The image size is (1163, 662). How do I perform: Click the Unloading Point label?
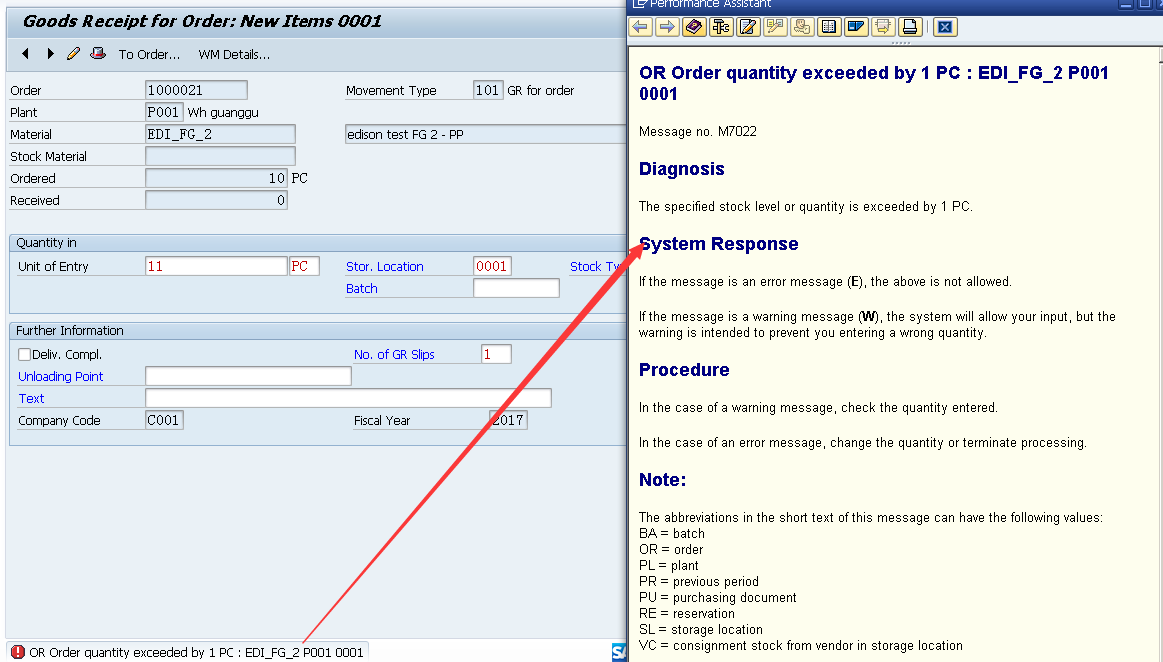[61, 376]
